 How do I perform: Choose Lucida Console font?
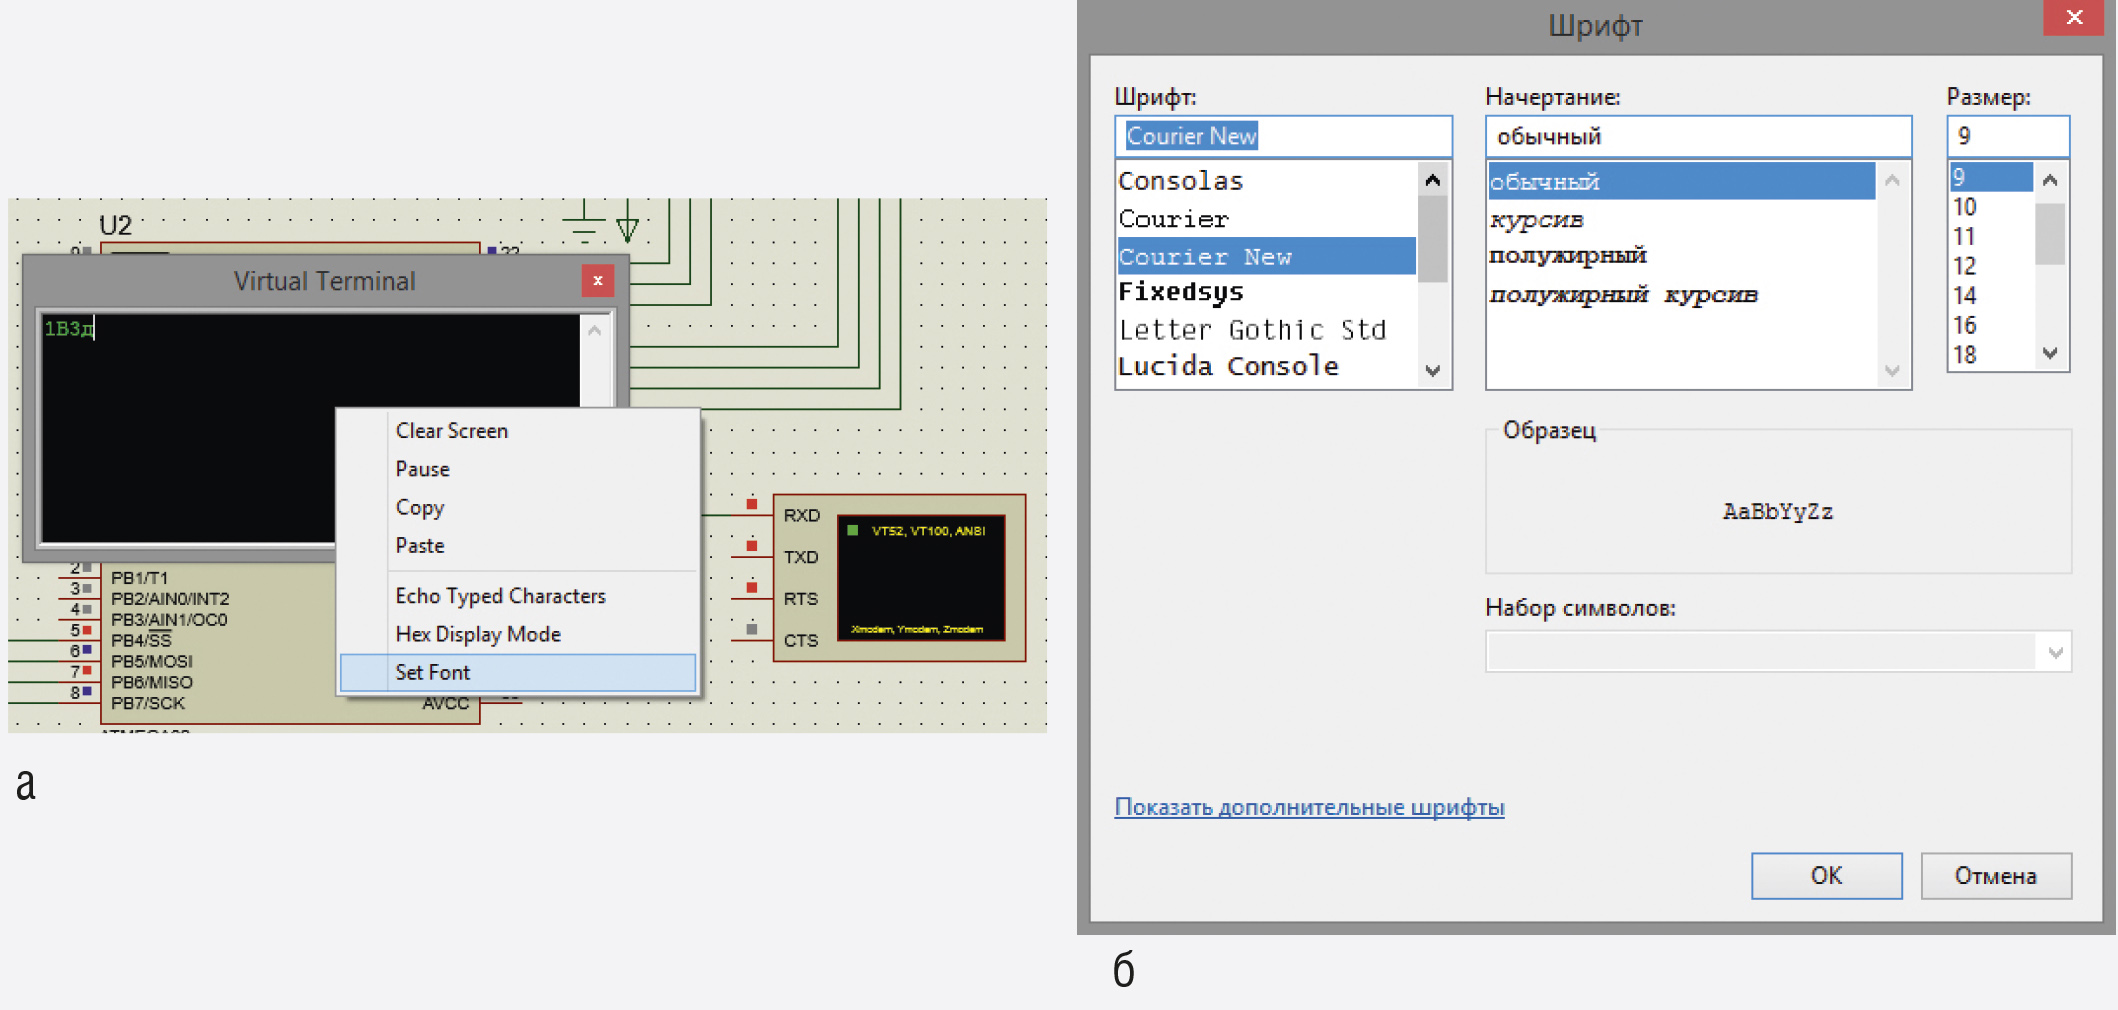pos(1267,366)
